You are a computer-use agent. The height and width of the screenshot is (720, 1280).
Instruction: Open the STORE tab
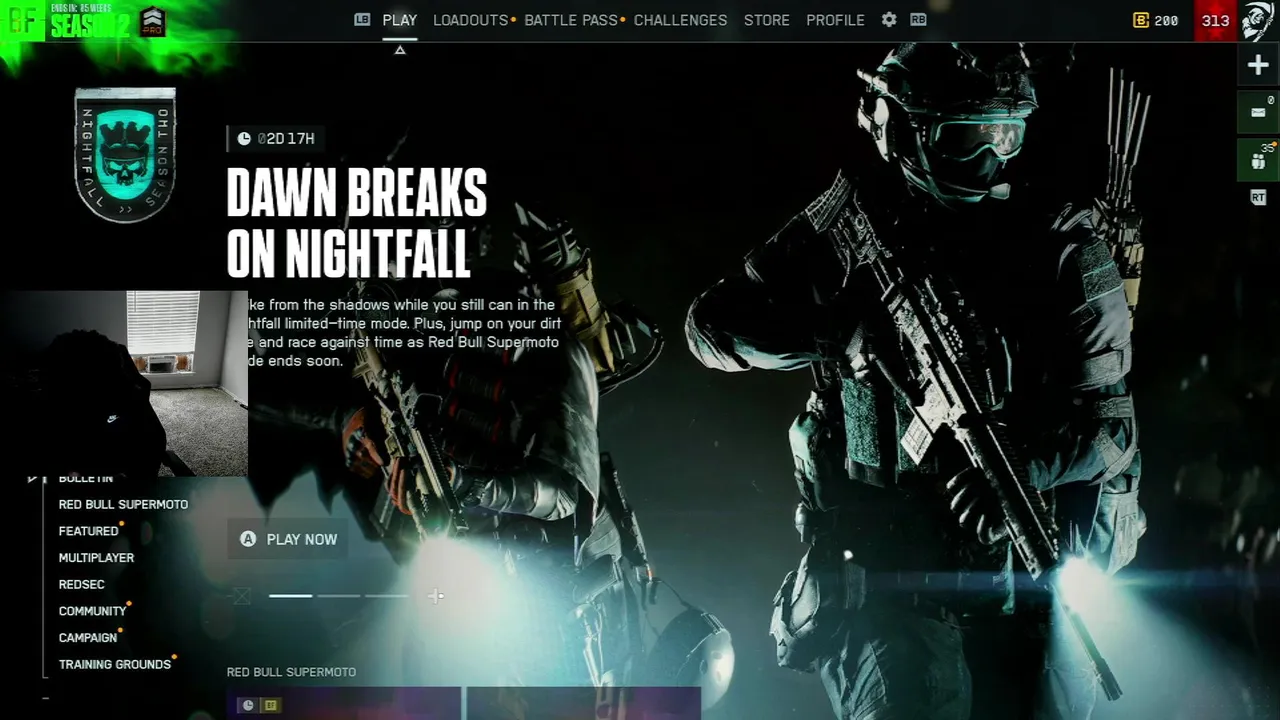pos(767,20)
